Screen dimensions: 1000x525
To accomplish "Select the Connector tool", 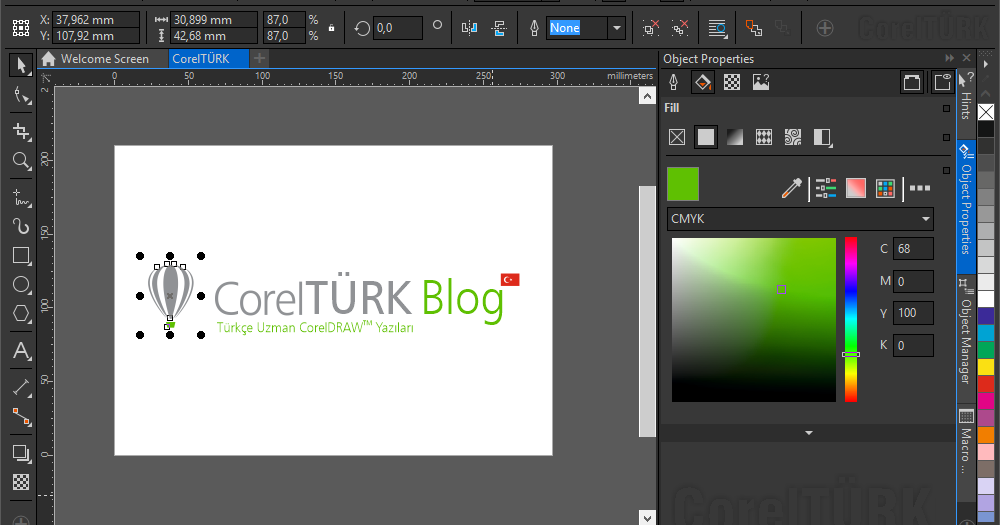I will [21, 418].
